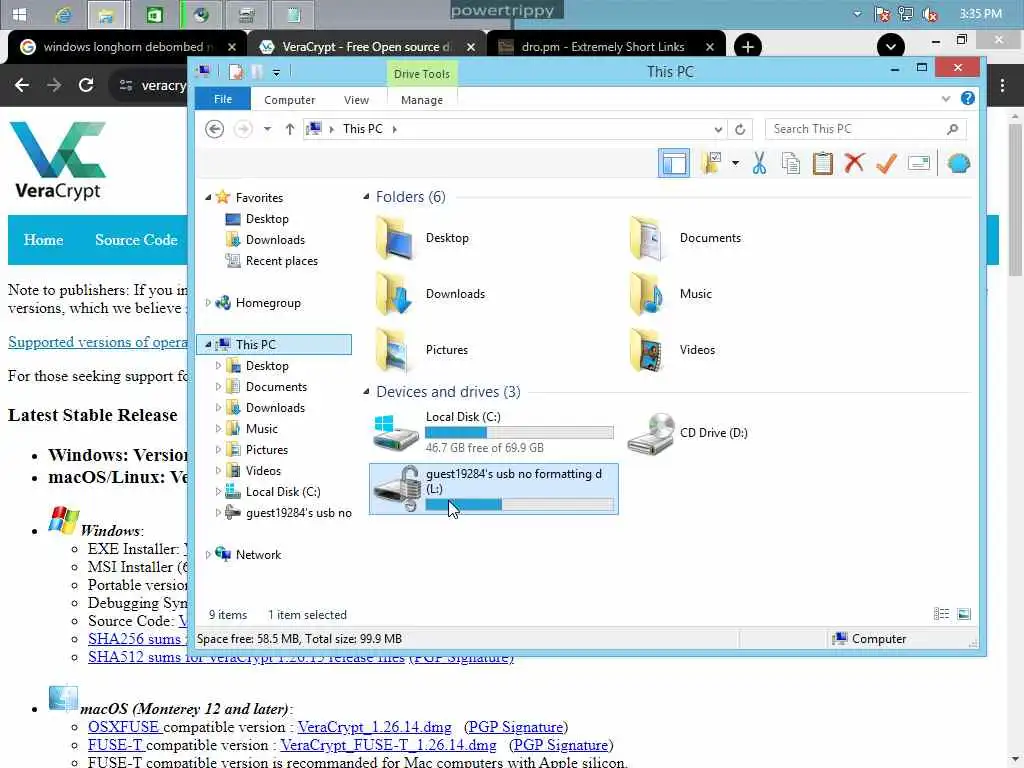Image resolution: width=1024 pixels, height=768 pixels.
Task: Open the recent locations dropdown arrow
Action: [267, 129]
